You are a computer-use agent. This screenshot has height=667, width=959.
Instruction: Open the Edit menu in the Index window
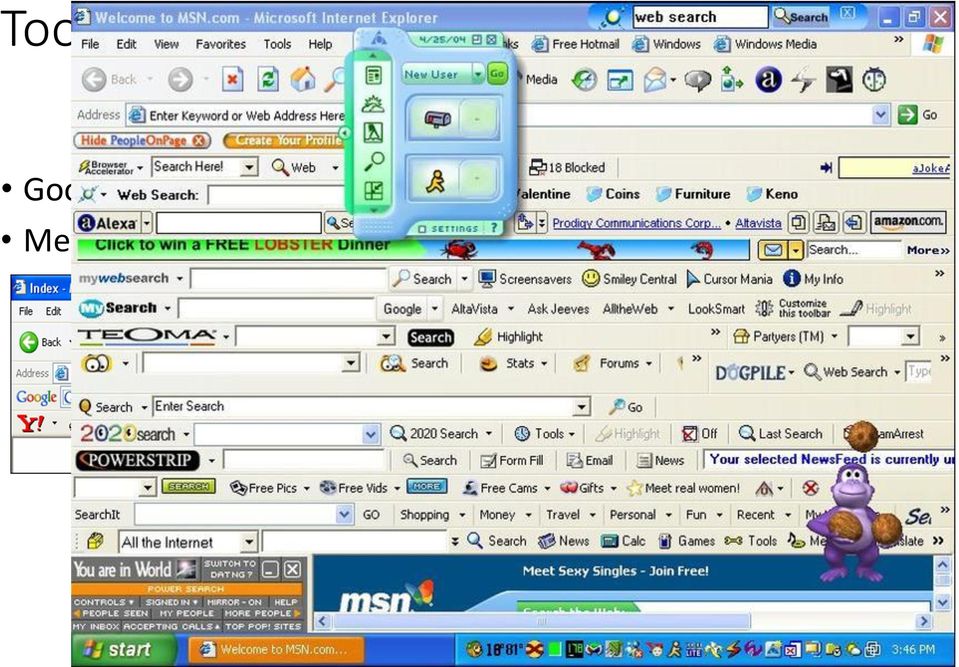point(53,311)
